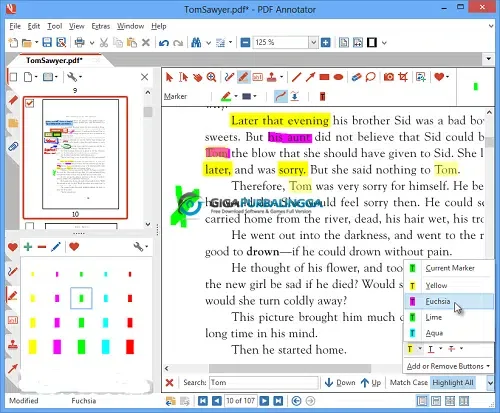The image size is (500, 413).
Task: Open the Tool menu
Action: click(x=55, y=26)
